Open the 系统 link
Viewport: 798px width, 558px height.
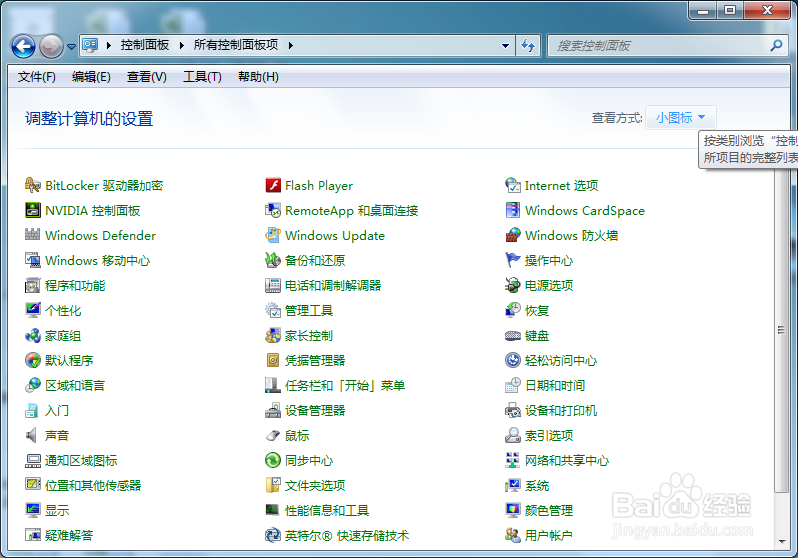(x=537, y=486)
